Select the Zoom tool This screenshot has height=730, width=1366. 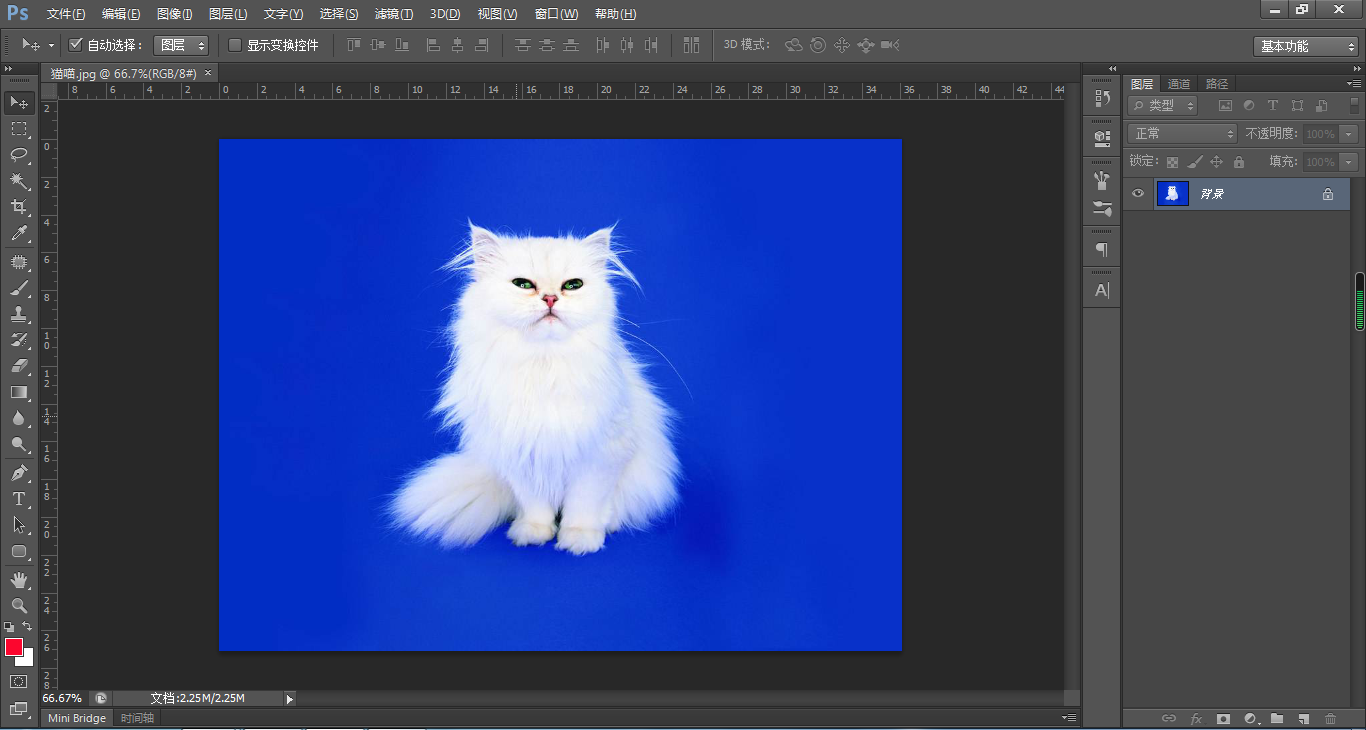[19, 606]
